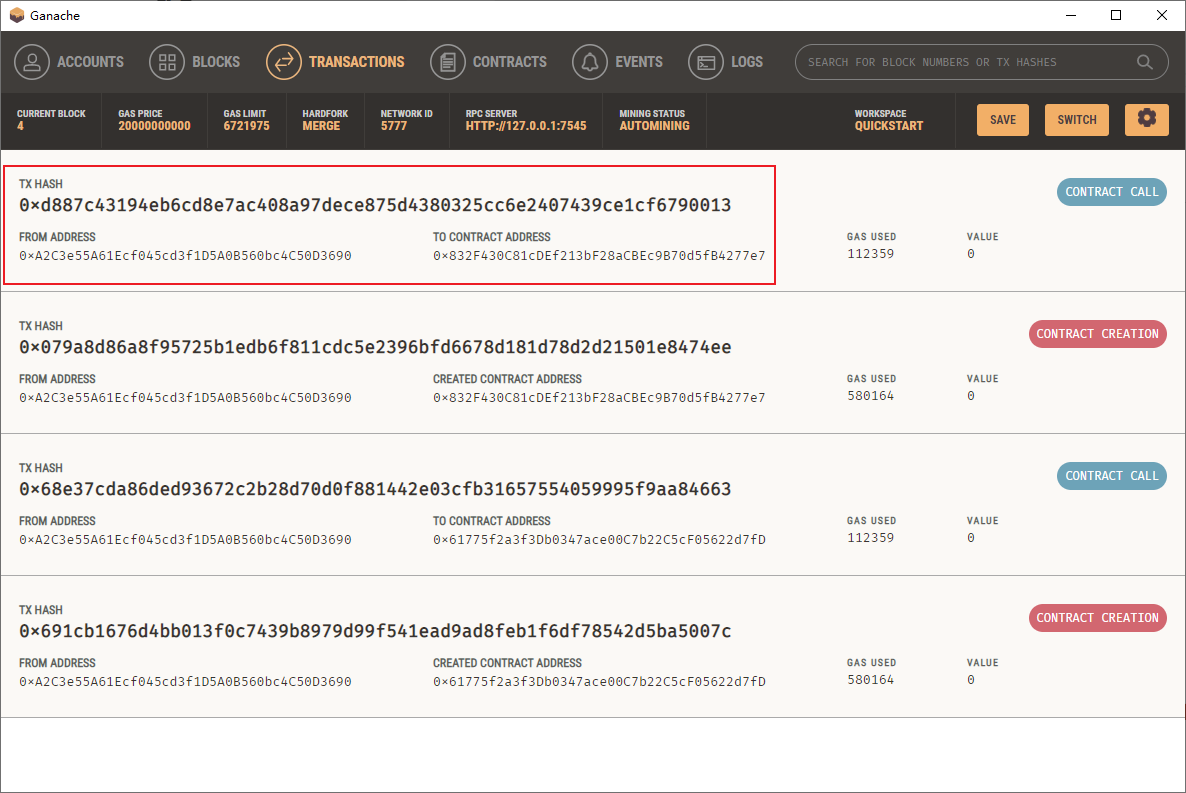The width and height of the screenshot is (1186, 793).
Task: Open transaction hash 0x079a8d86a8f95725...
Action: (375, 347)
